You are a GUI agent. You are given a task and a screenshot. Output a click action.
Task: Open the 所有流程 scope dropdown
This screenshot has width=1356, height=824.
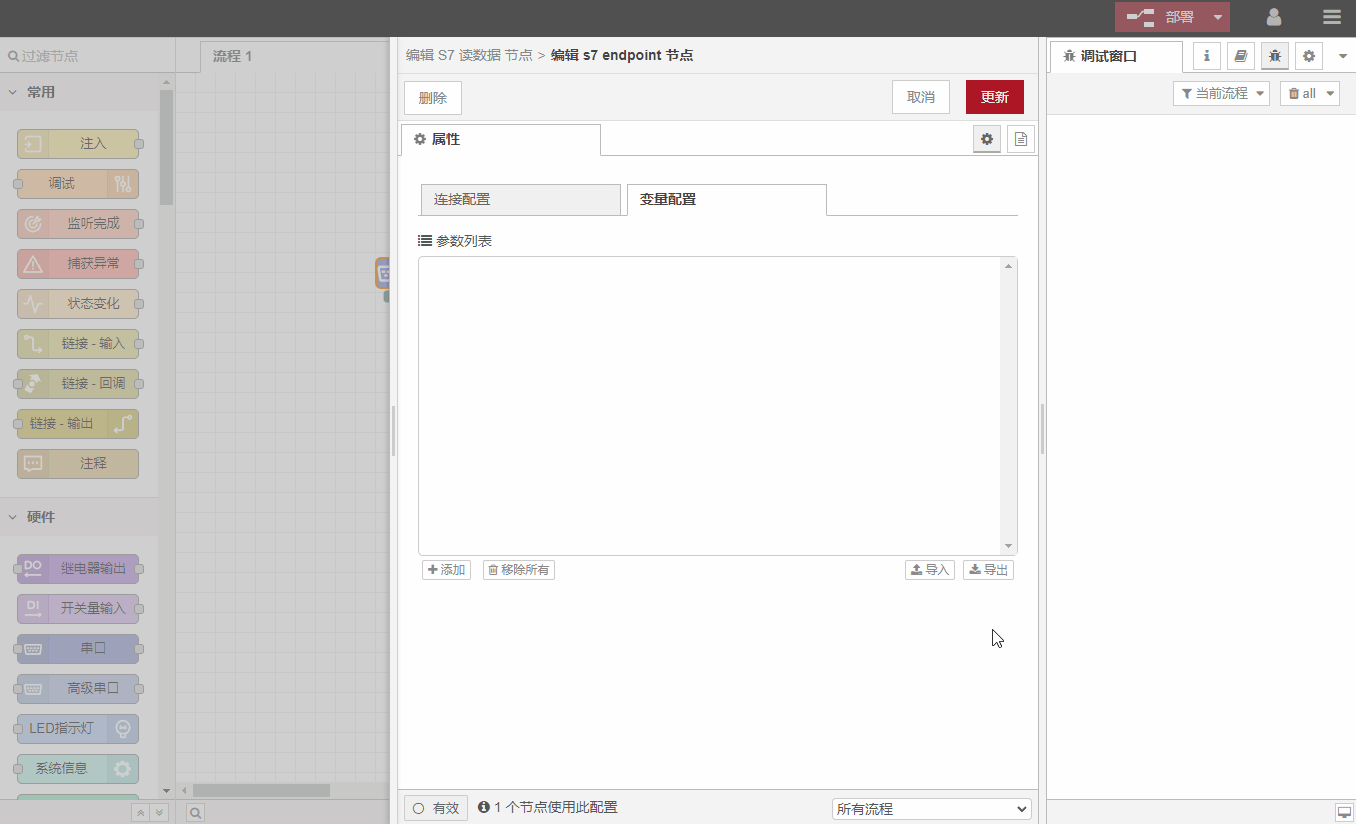click(931, 809)
